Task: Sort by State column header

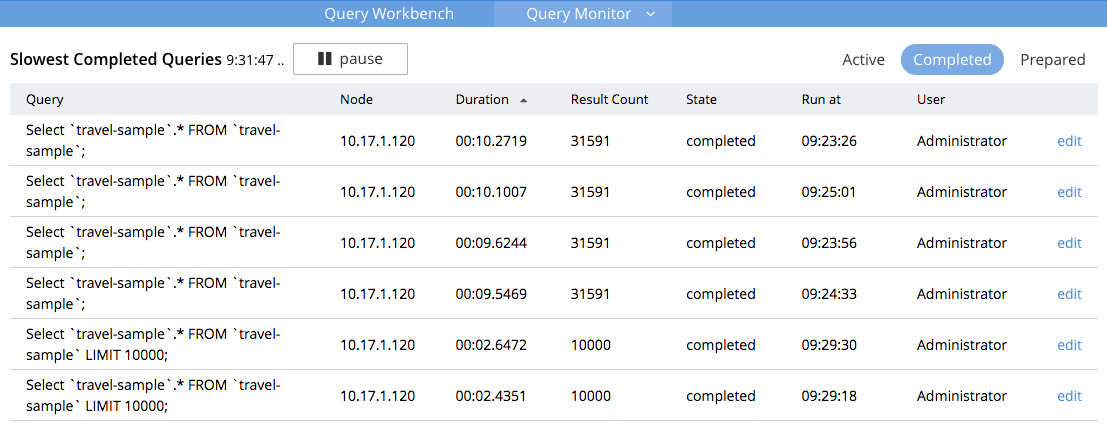Action: 701,100
